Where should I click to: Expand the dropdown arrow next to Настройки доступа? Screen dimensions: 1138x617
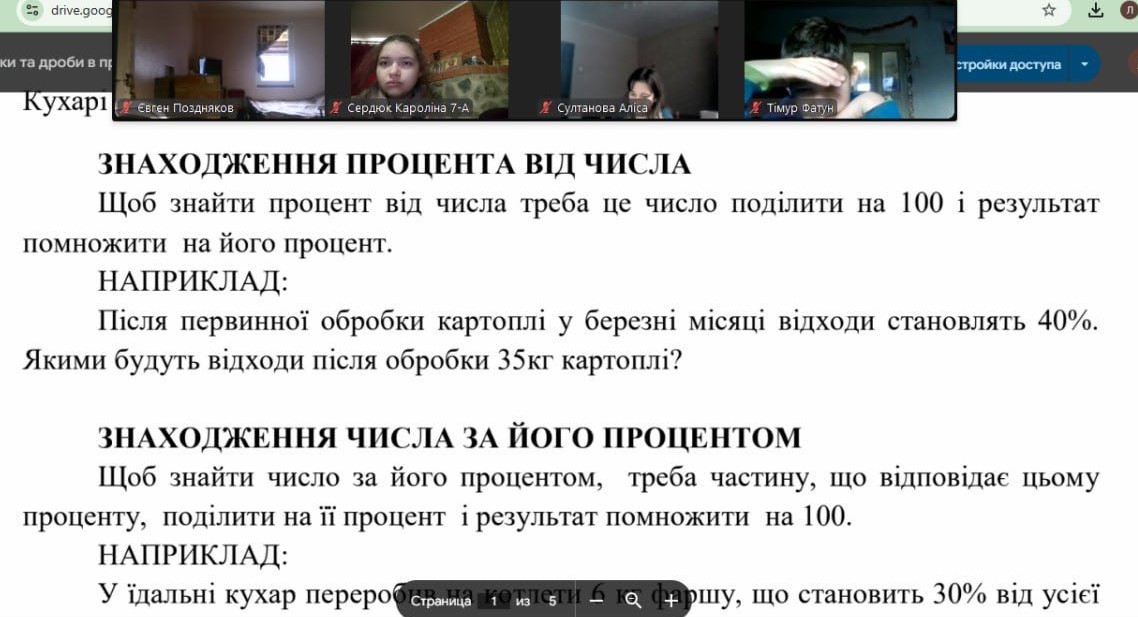[x=1084, y=65]
